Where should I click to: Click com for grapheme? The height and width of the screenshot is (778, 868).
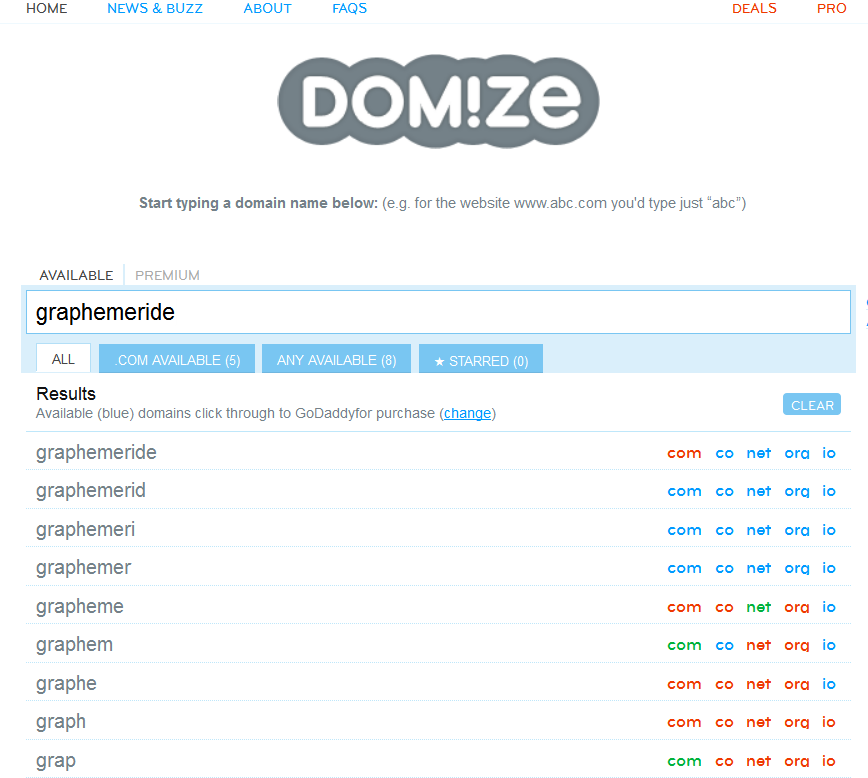click(684, 607)
